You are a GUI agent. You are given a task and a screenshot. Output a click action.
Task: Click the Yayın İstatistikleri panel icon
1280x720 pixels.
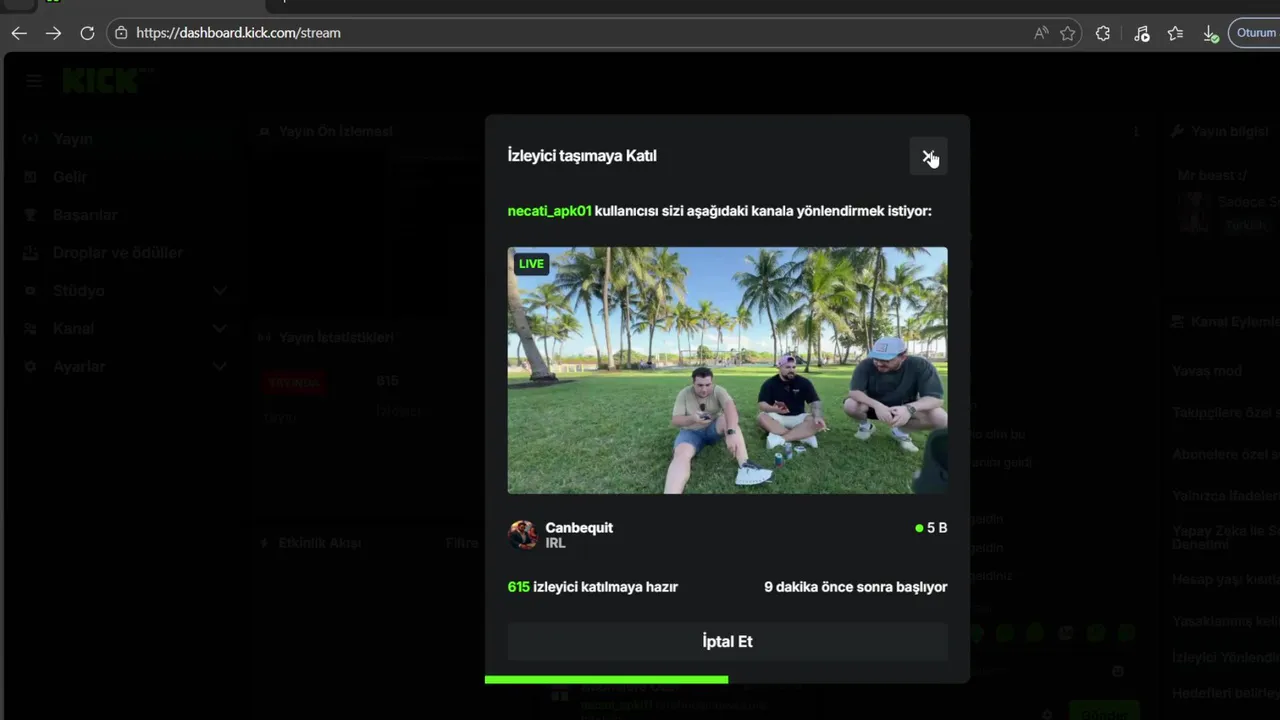coord(264,338)
